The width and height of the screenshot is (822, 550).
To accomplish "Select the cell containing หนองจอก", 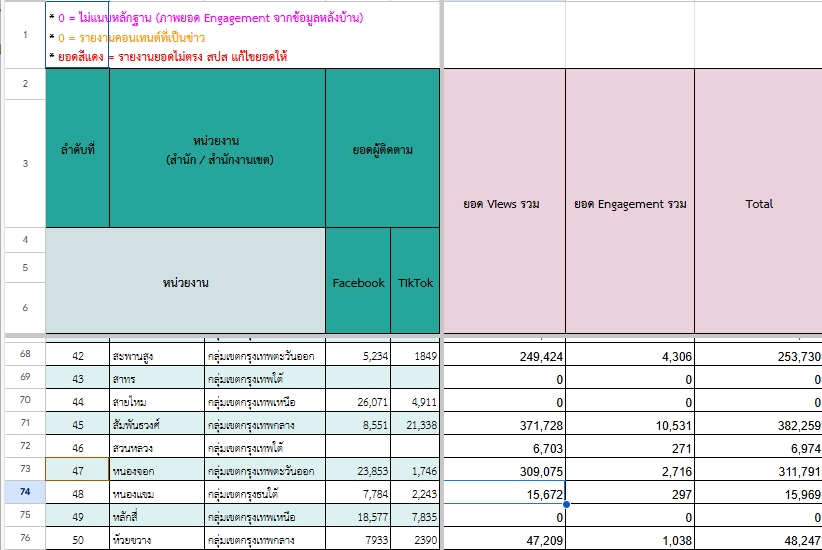I will tap(156, 470).
